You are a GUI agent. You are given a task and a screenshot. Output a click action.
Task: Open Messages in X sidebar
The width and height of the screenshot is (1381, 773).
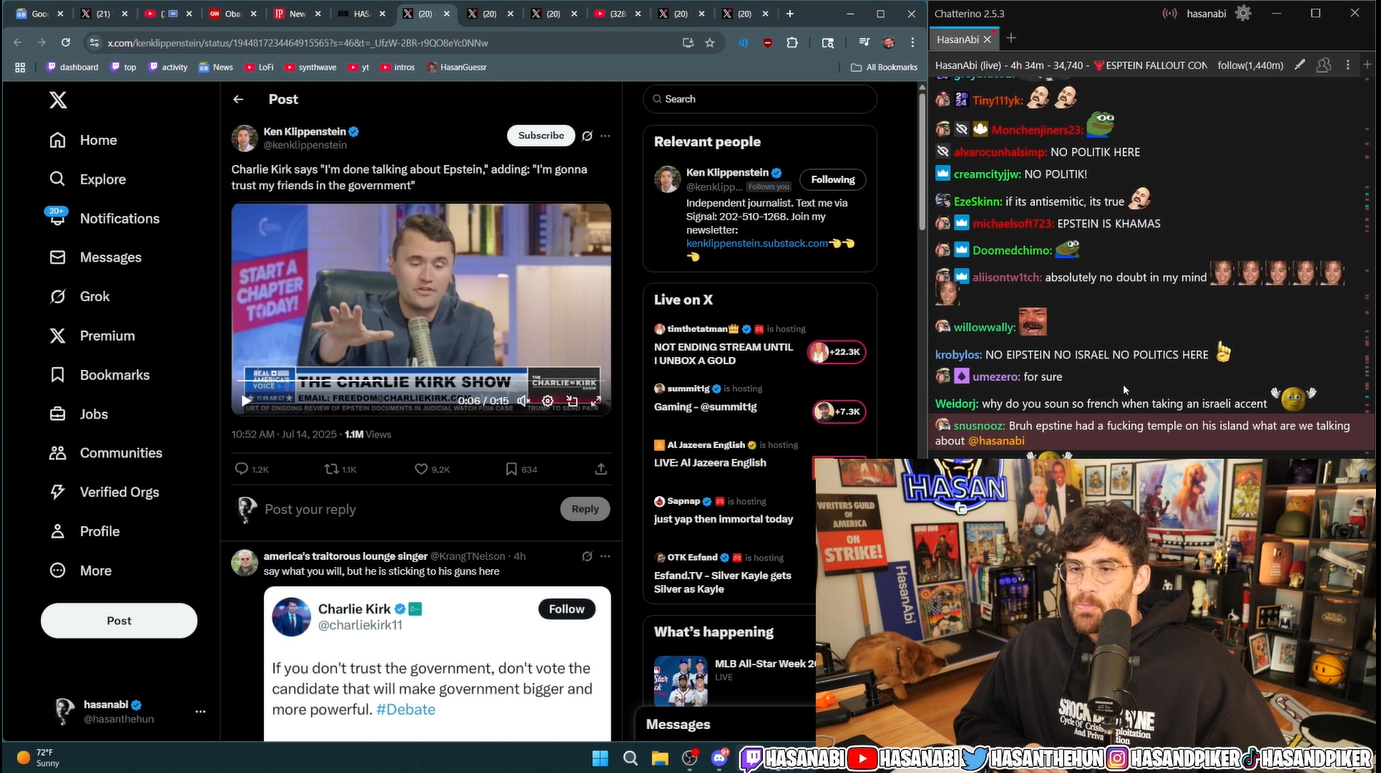tap(96, 257)
